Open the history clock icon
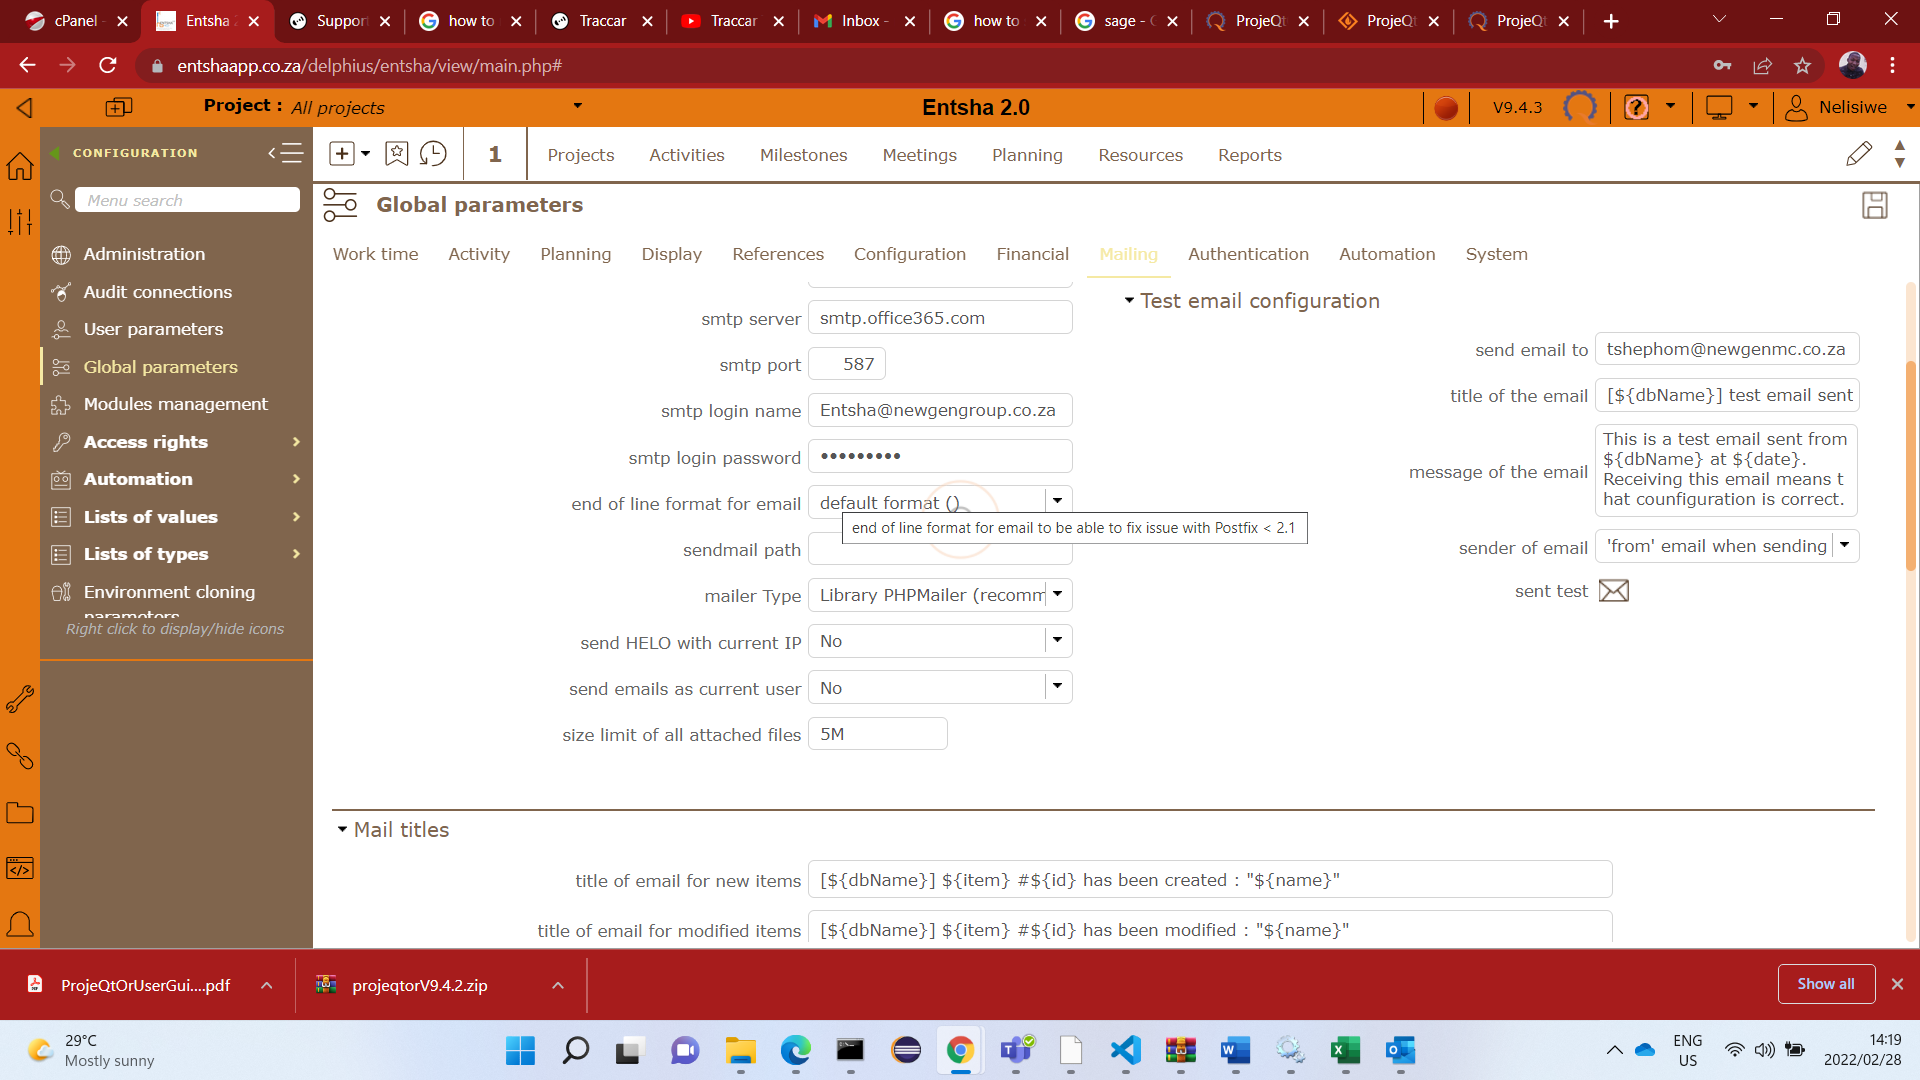This screenshot has width=1920, height=1080. [x=433, y=154]
